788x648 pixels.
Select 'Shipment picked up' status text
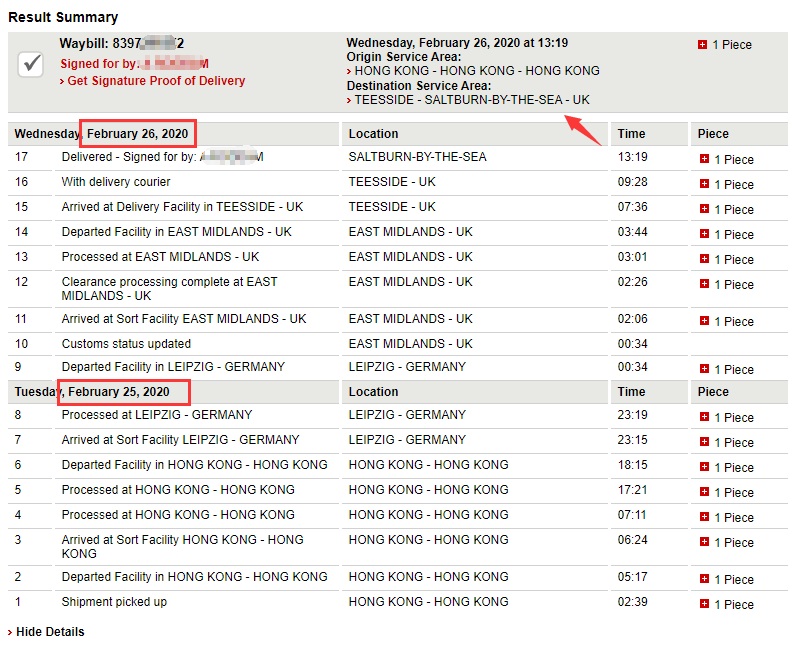click(114, 602)
